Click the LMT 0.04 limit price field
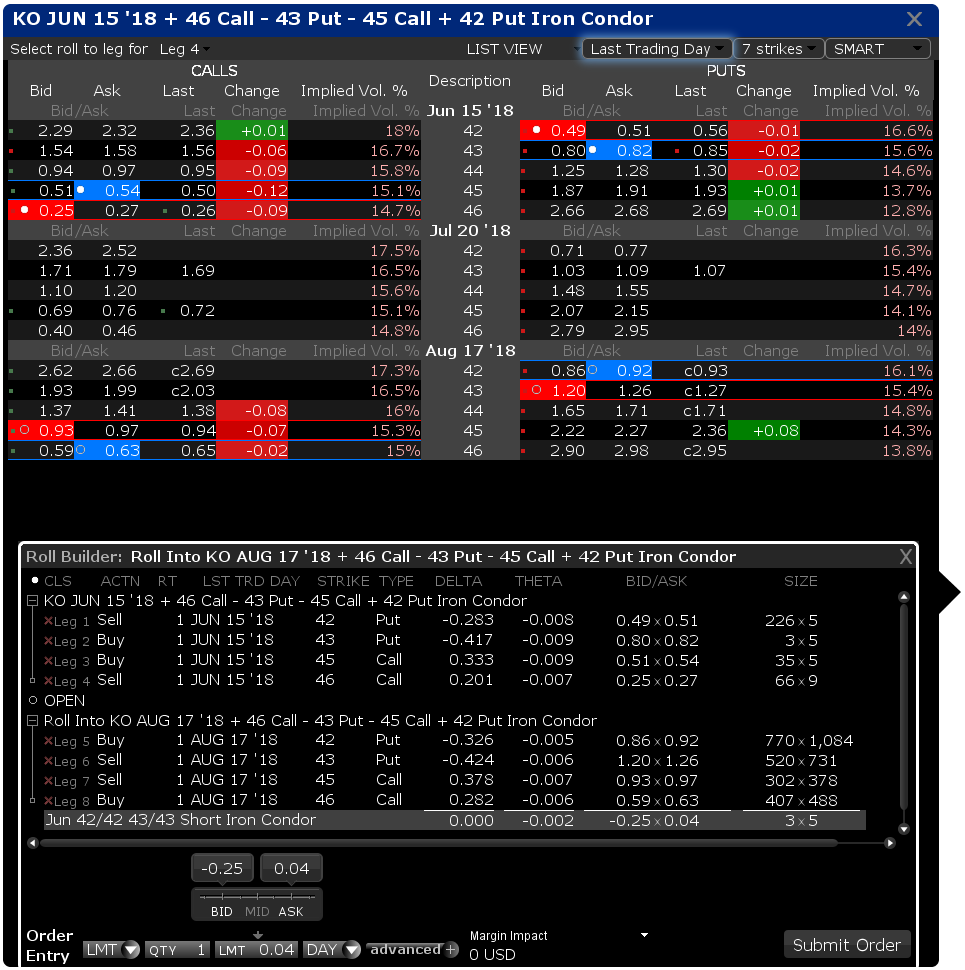965x970 pixels. [257, 950]
